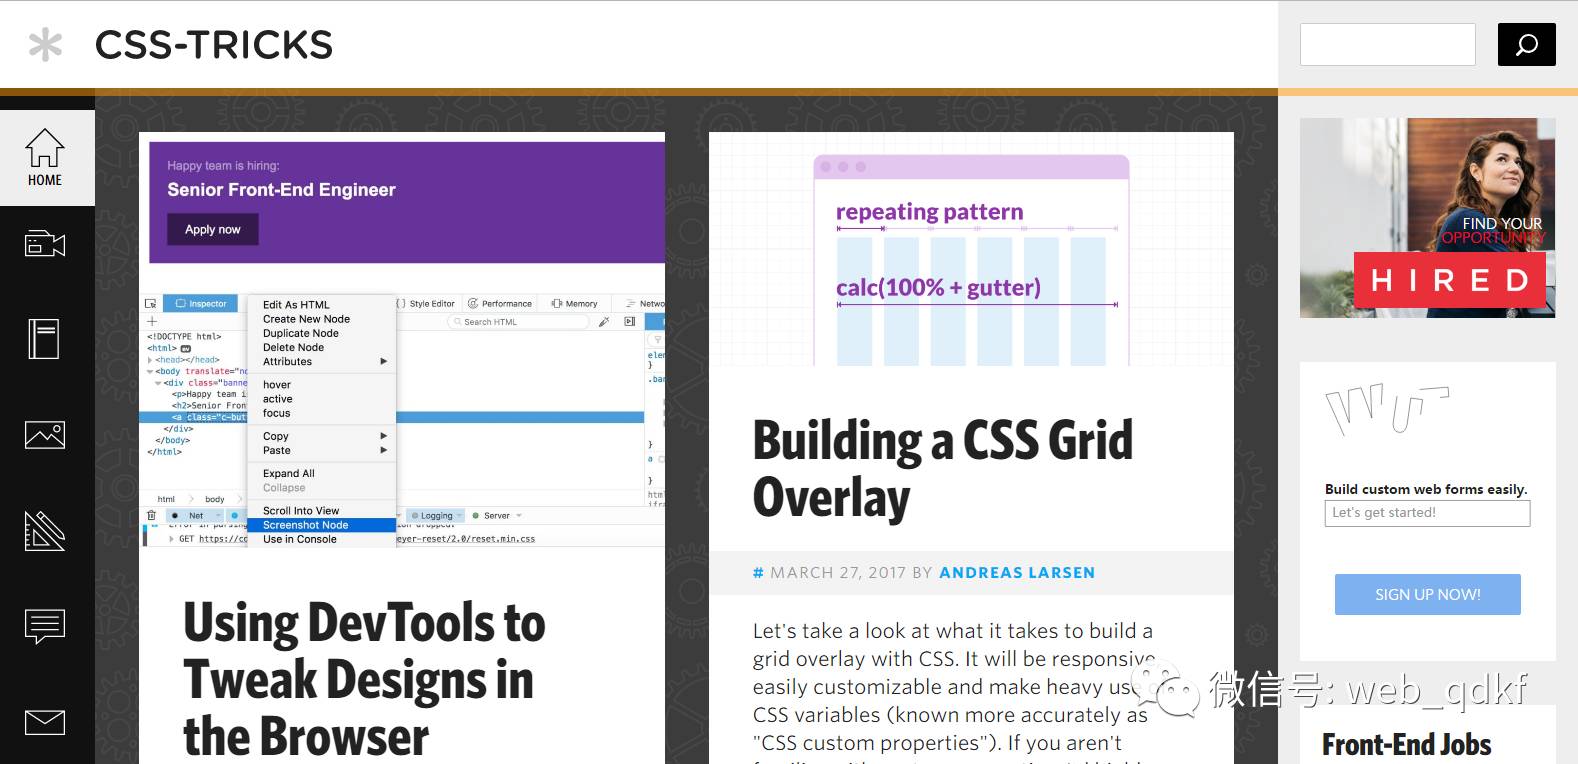
Task: Choose Scroll Into View in the context menu
Action: 301,511
